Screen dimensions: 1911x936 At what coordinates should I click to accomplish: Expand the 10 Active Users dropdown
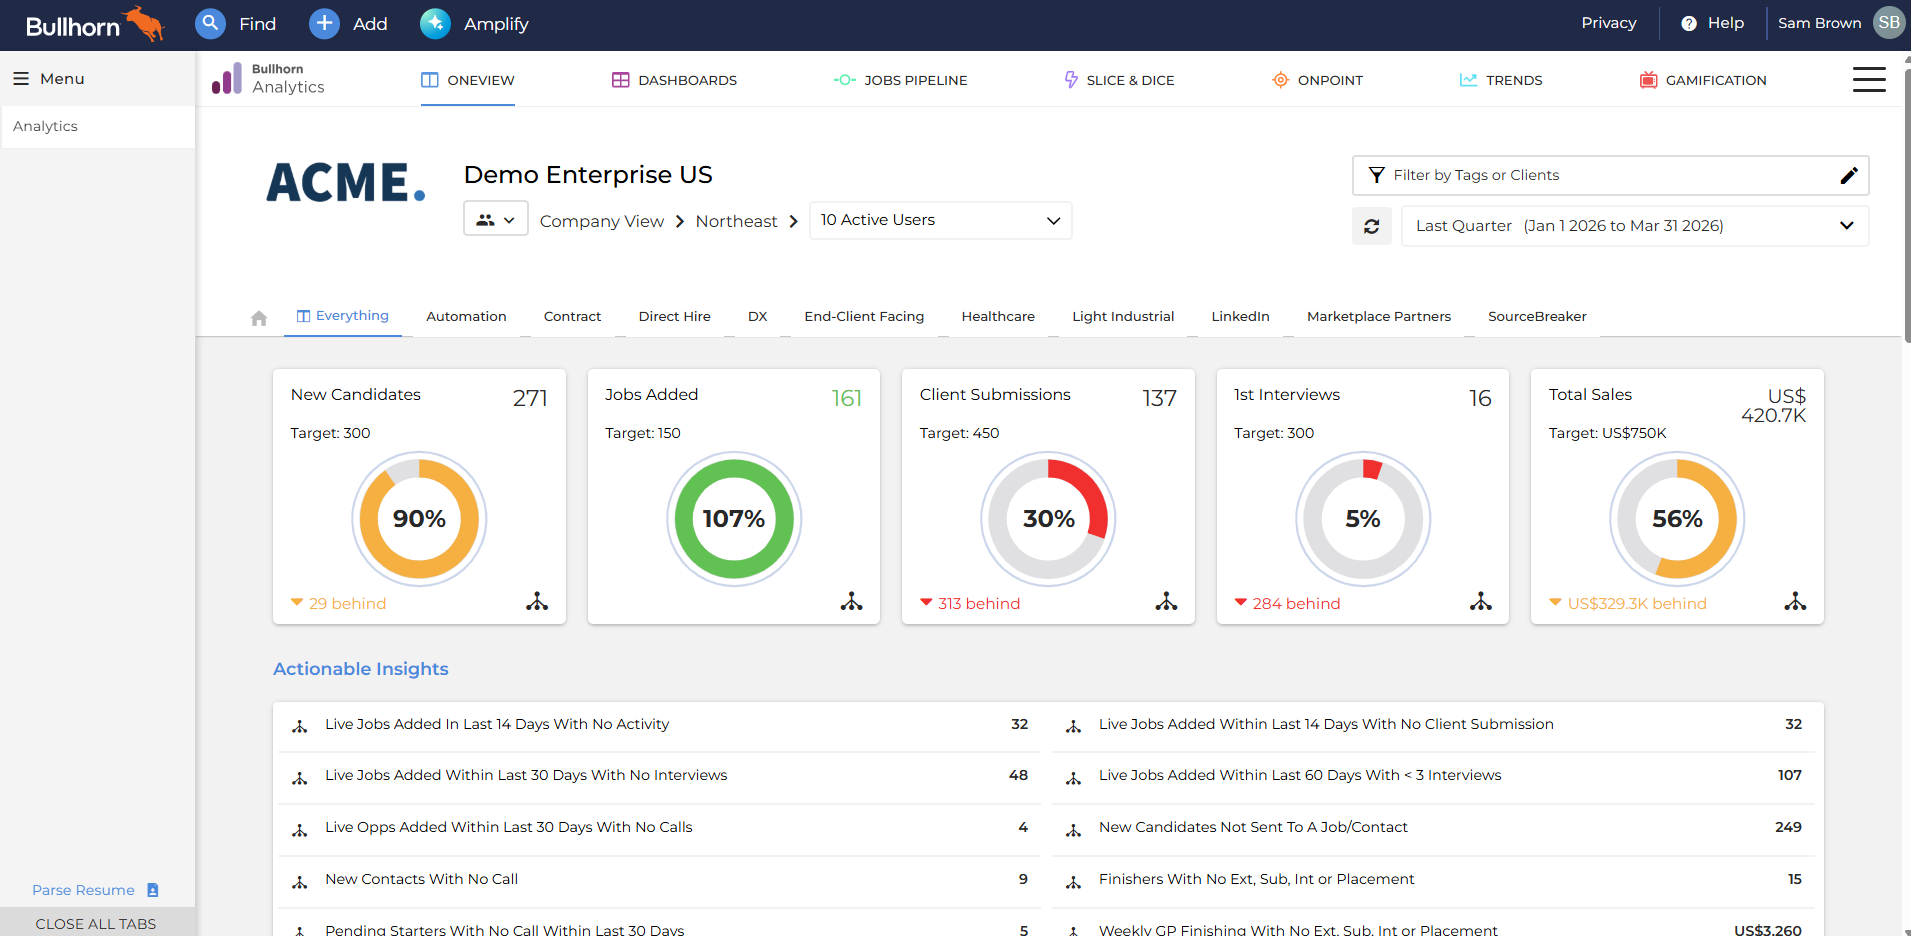pyautogui.click(x=940, y=220)
